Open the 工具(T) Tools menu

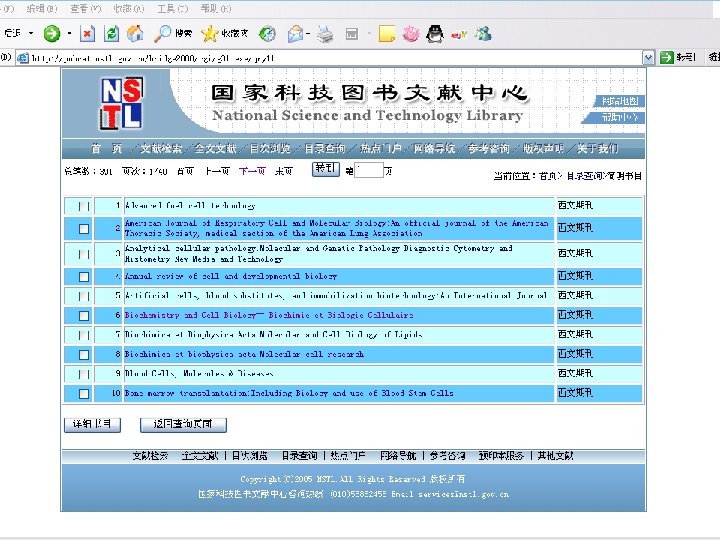(173, 9)
